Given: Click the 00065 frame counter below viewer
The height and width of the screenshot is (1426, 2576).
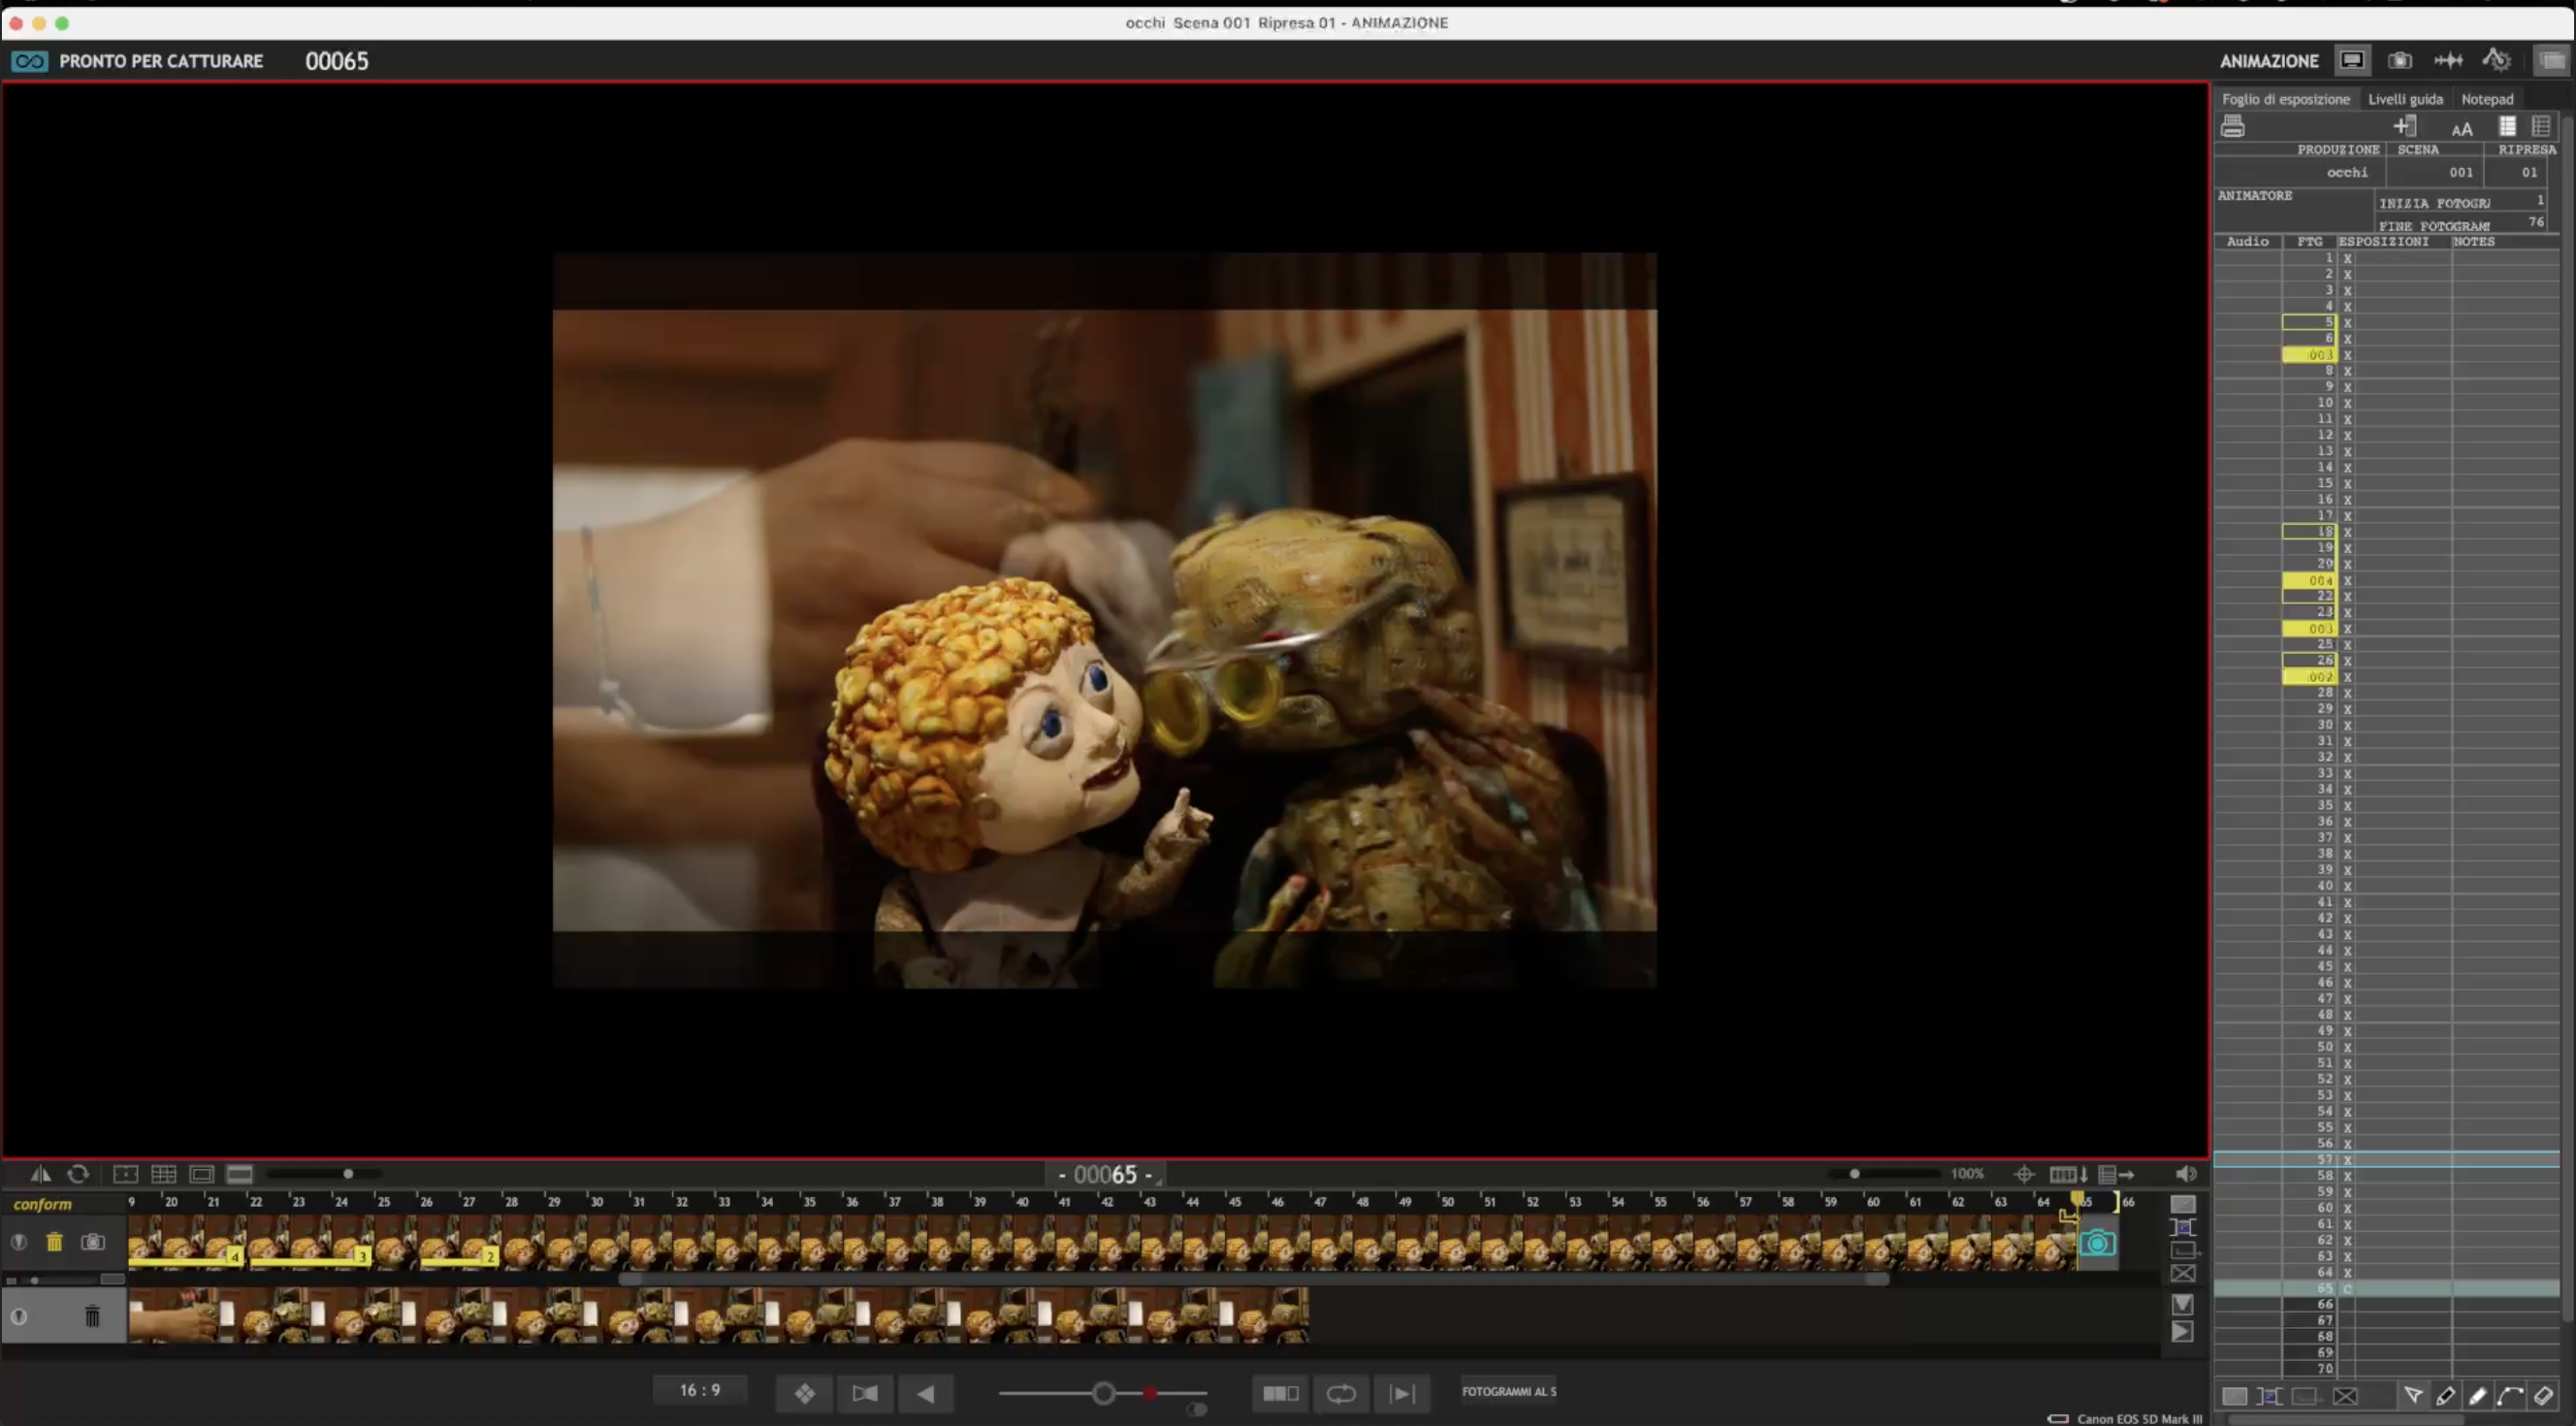Looking at the screenshot, I should coord(1105,1174).
